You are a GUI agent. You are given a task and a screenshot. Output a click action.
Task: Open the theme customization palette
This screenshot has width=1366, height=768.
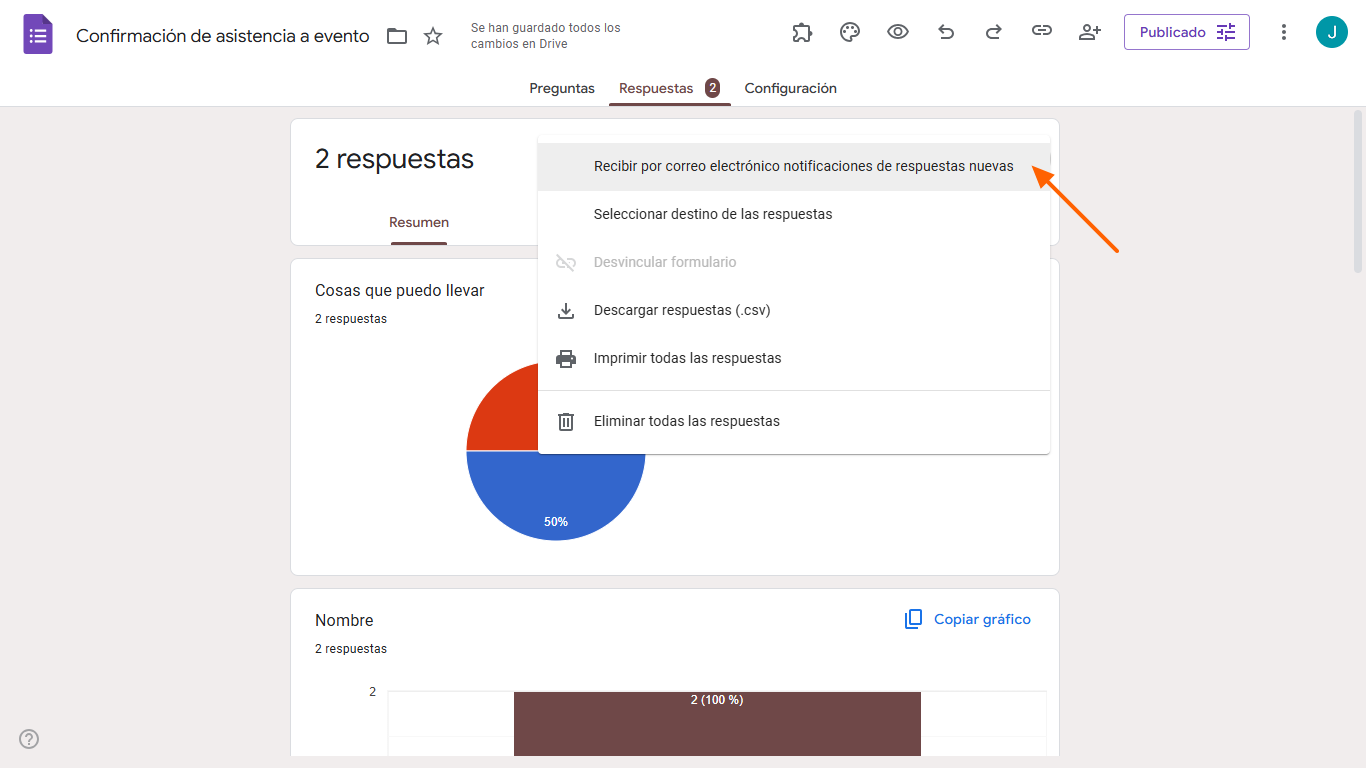pos(850,32)
